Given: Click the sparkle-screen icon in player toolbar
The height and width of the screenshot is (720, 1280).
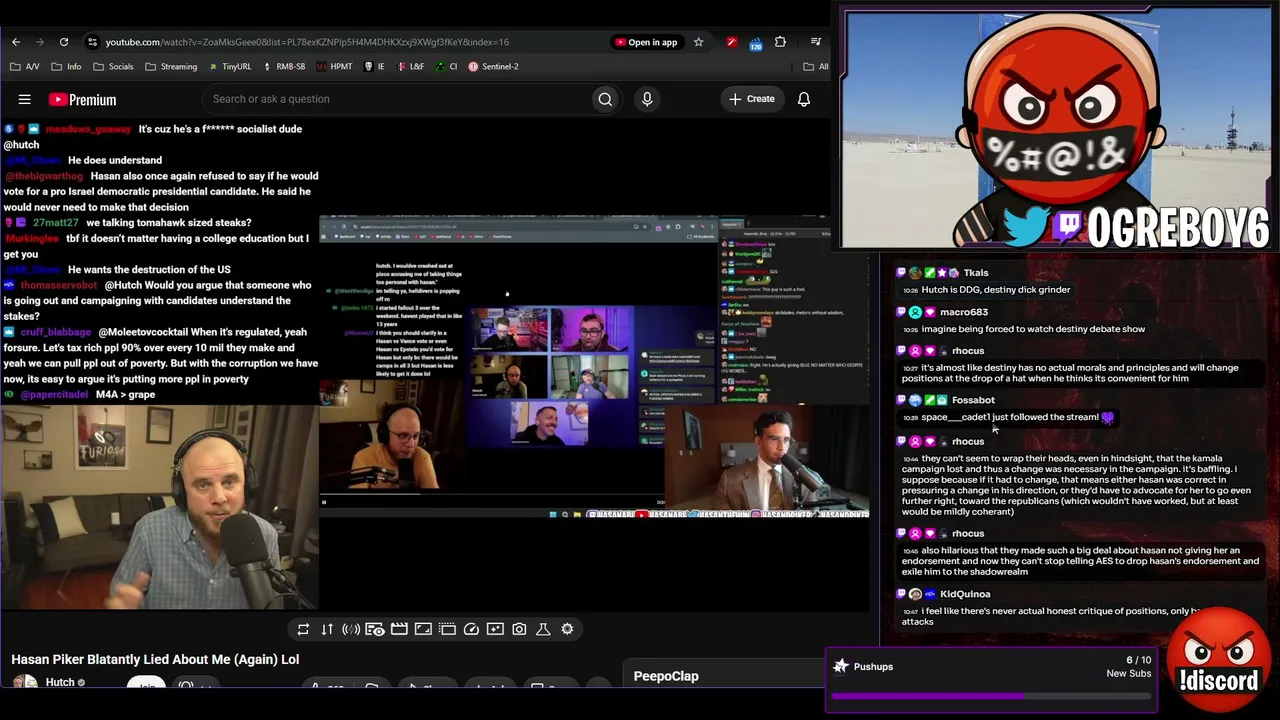Looking at the screenshot, I should pyautogui.click(x=495, y=629).
